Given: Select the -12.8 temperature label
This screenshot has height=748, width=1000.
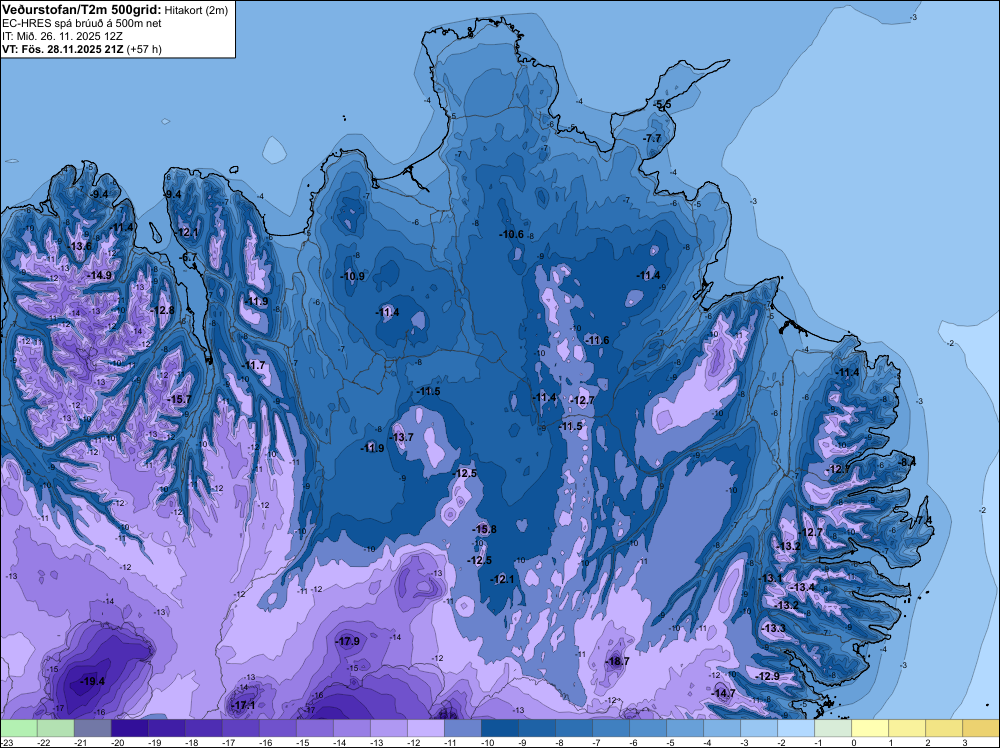Looking at the screenshot, I should [163, 310].
